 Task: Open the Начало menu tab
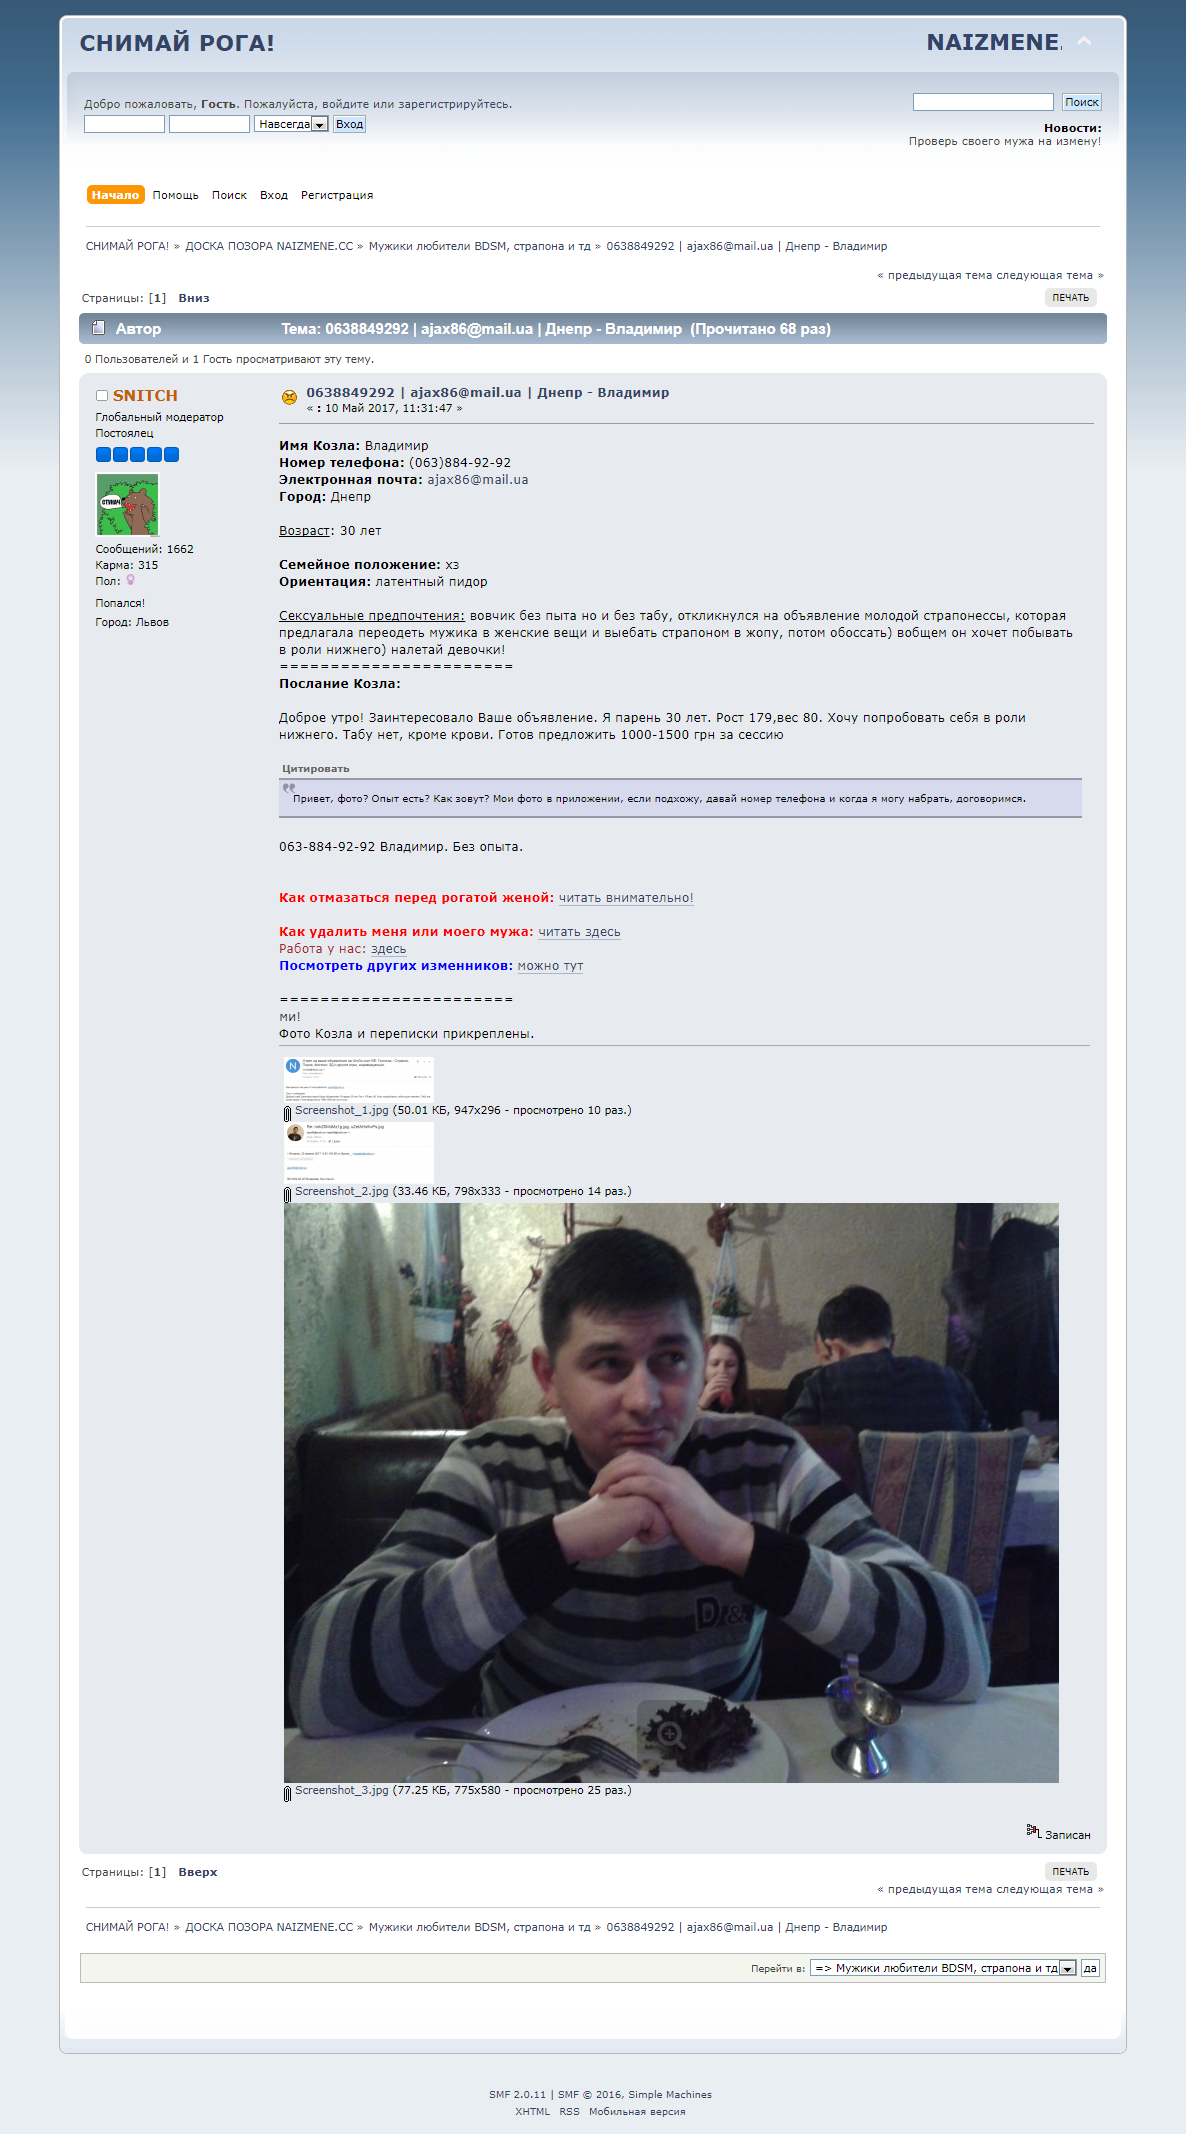pyautogui.click(x=115, y=195)
